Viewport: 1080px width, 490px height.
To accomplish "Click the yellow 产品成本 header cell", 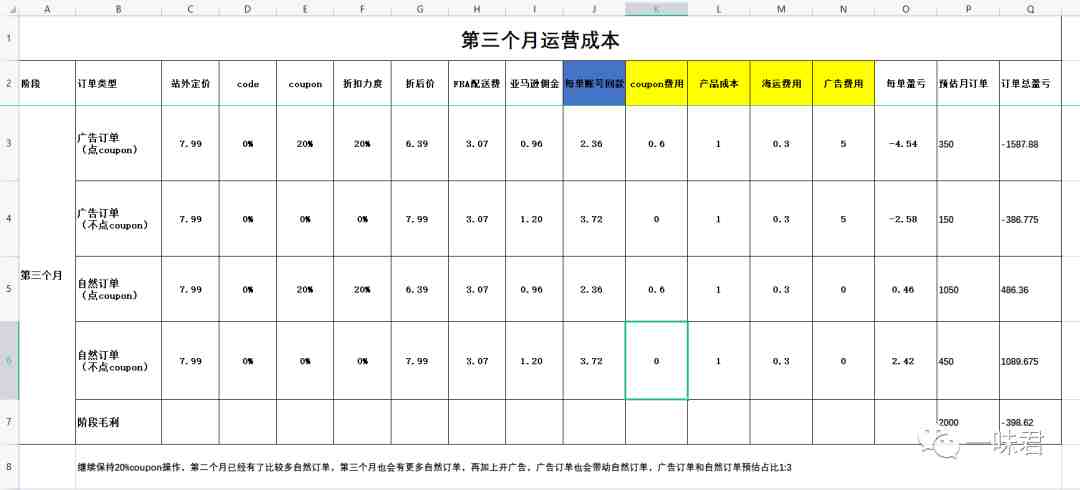I will 718,83.
